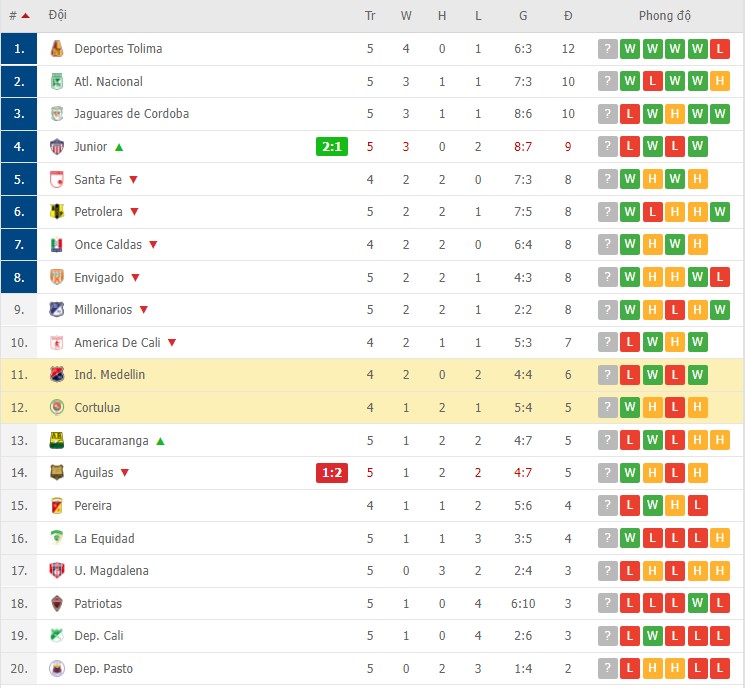Click the Atl. Nacional team logo
Screen dimensions: 745x688
coord(57,82)
